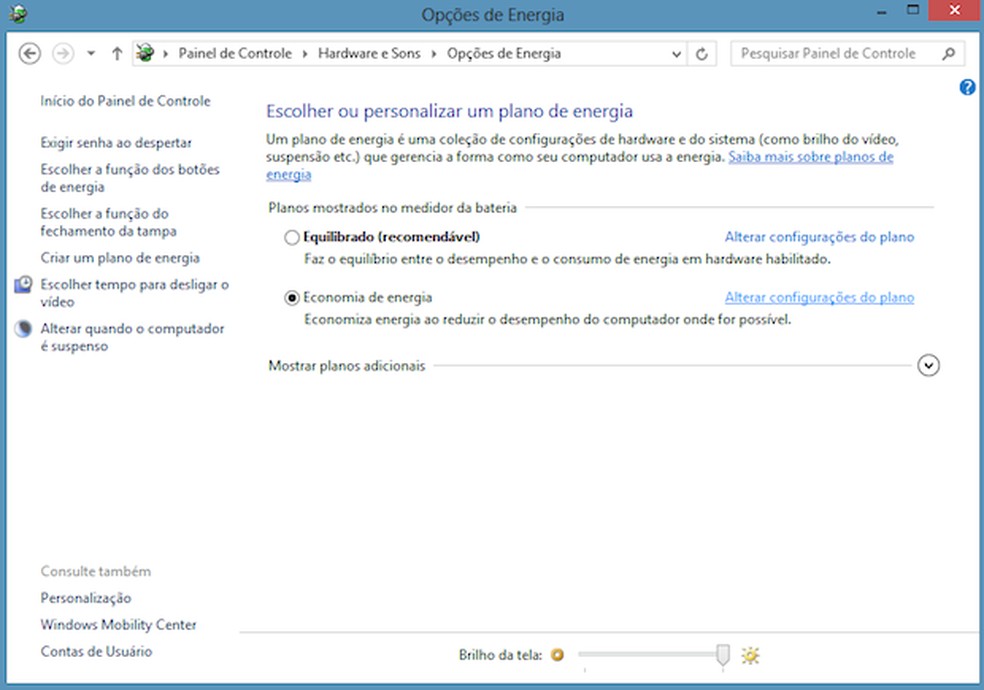984x690 pixels.
Task: Open the address bar history dropdown
Action: (x=676, y=54)
